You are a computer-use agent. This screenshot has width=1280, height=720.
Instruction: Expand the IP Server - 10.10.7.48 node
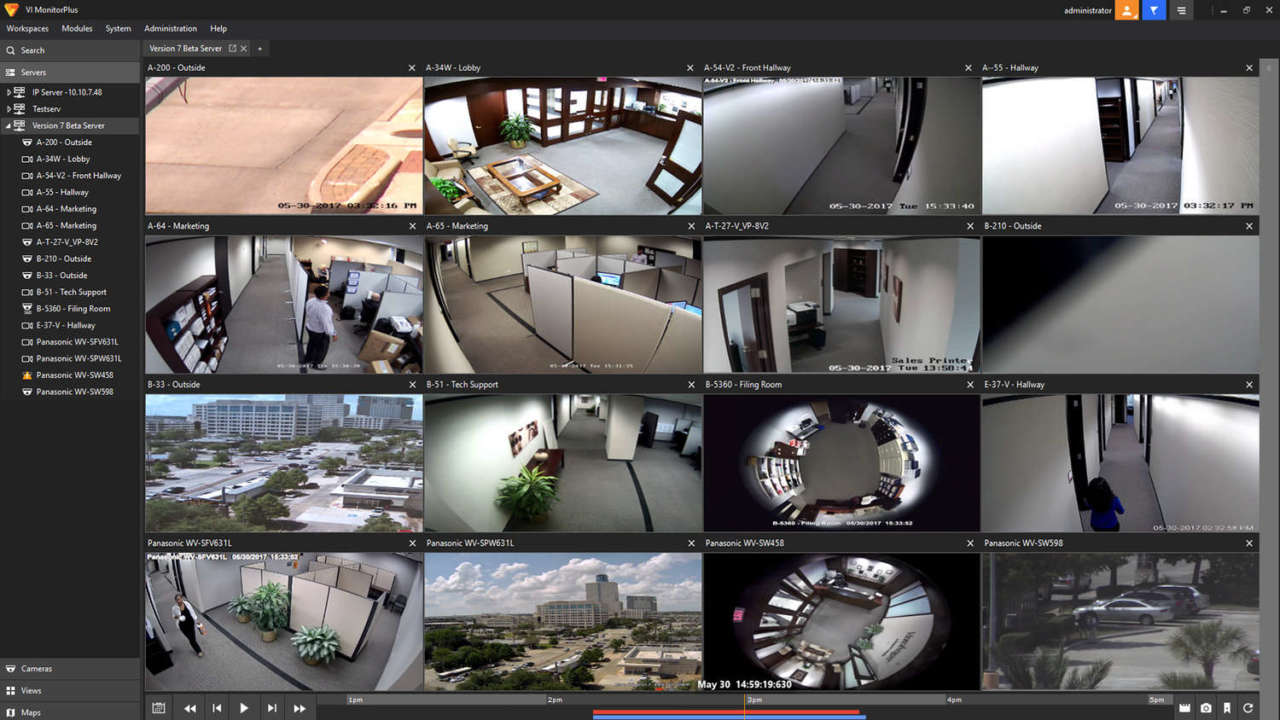pyautogui.click(x=8, y=92)
